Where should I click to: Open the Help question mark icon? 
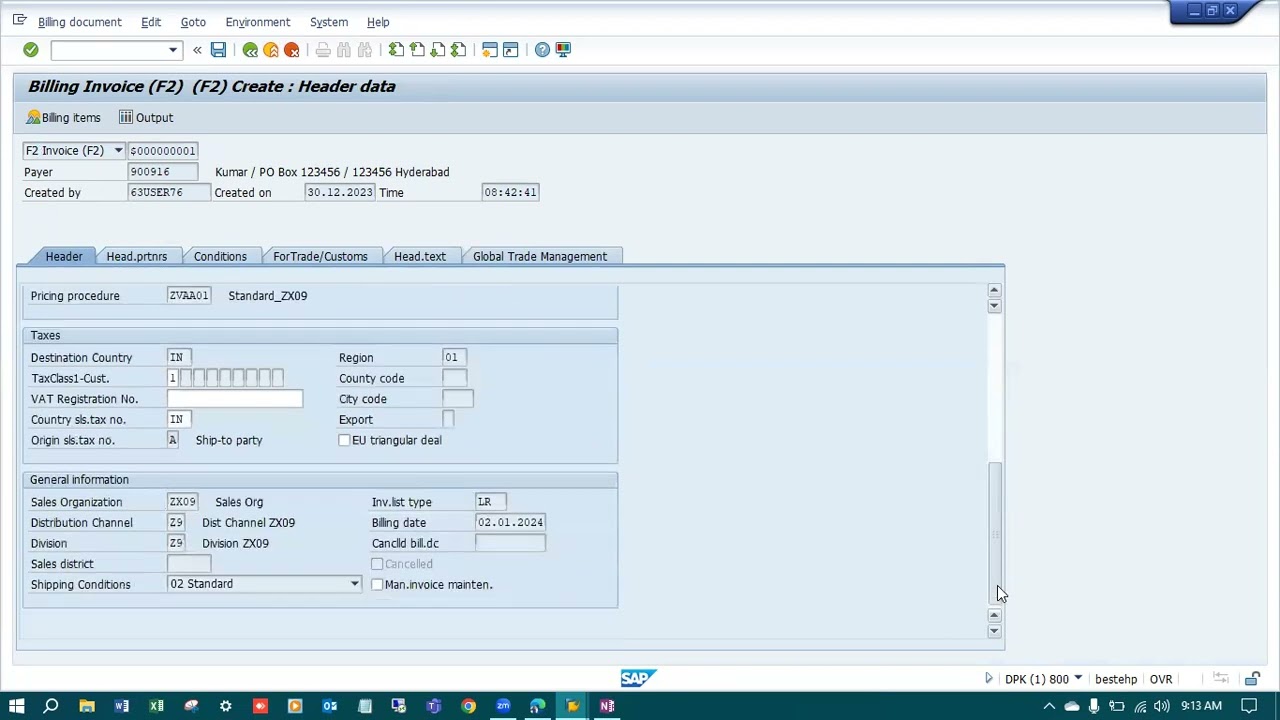[542, 50]
